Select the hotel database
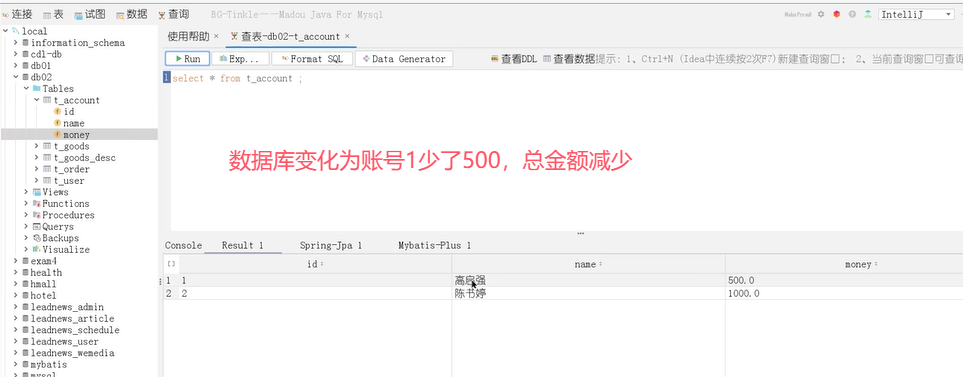The image size is (963, 377). (x=43, y=296)
